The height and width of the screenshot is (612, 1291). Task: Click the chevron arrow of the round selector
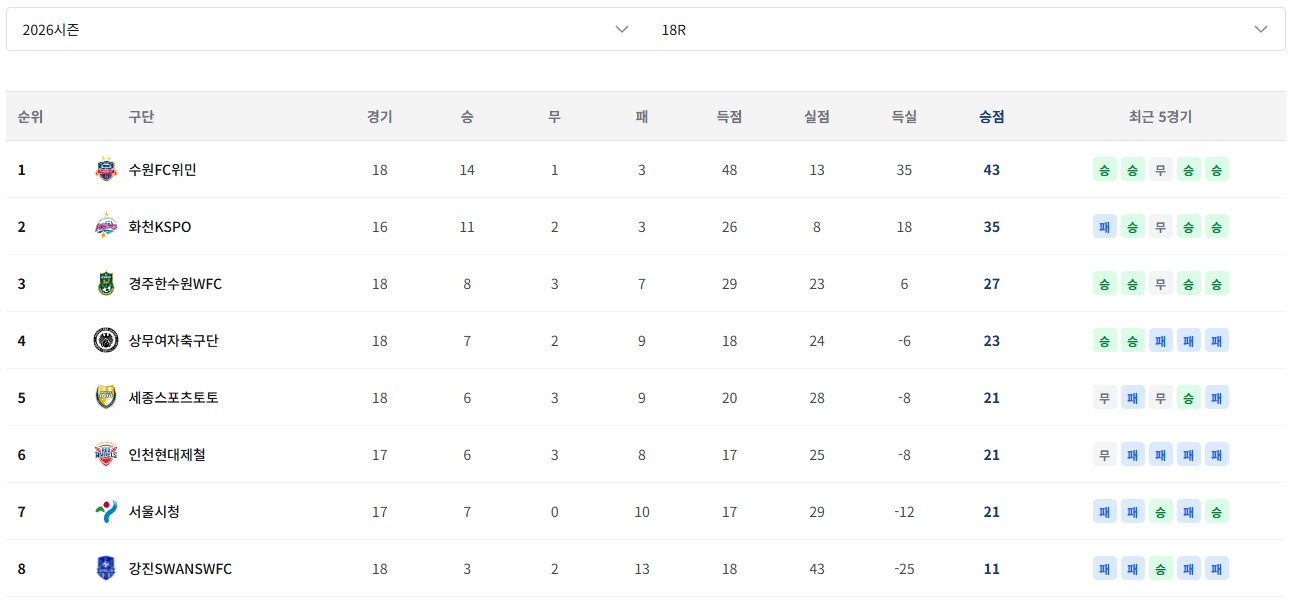[1261, 30]
